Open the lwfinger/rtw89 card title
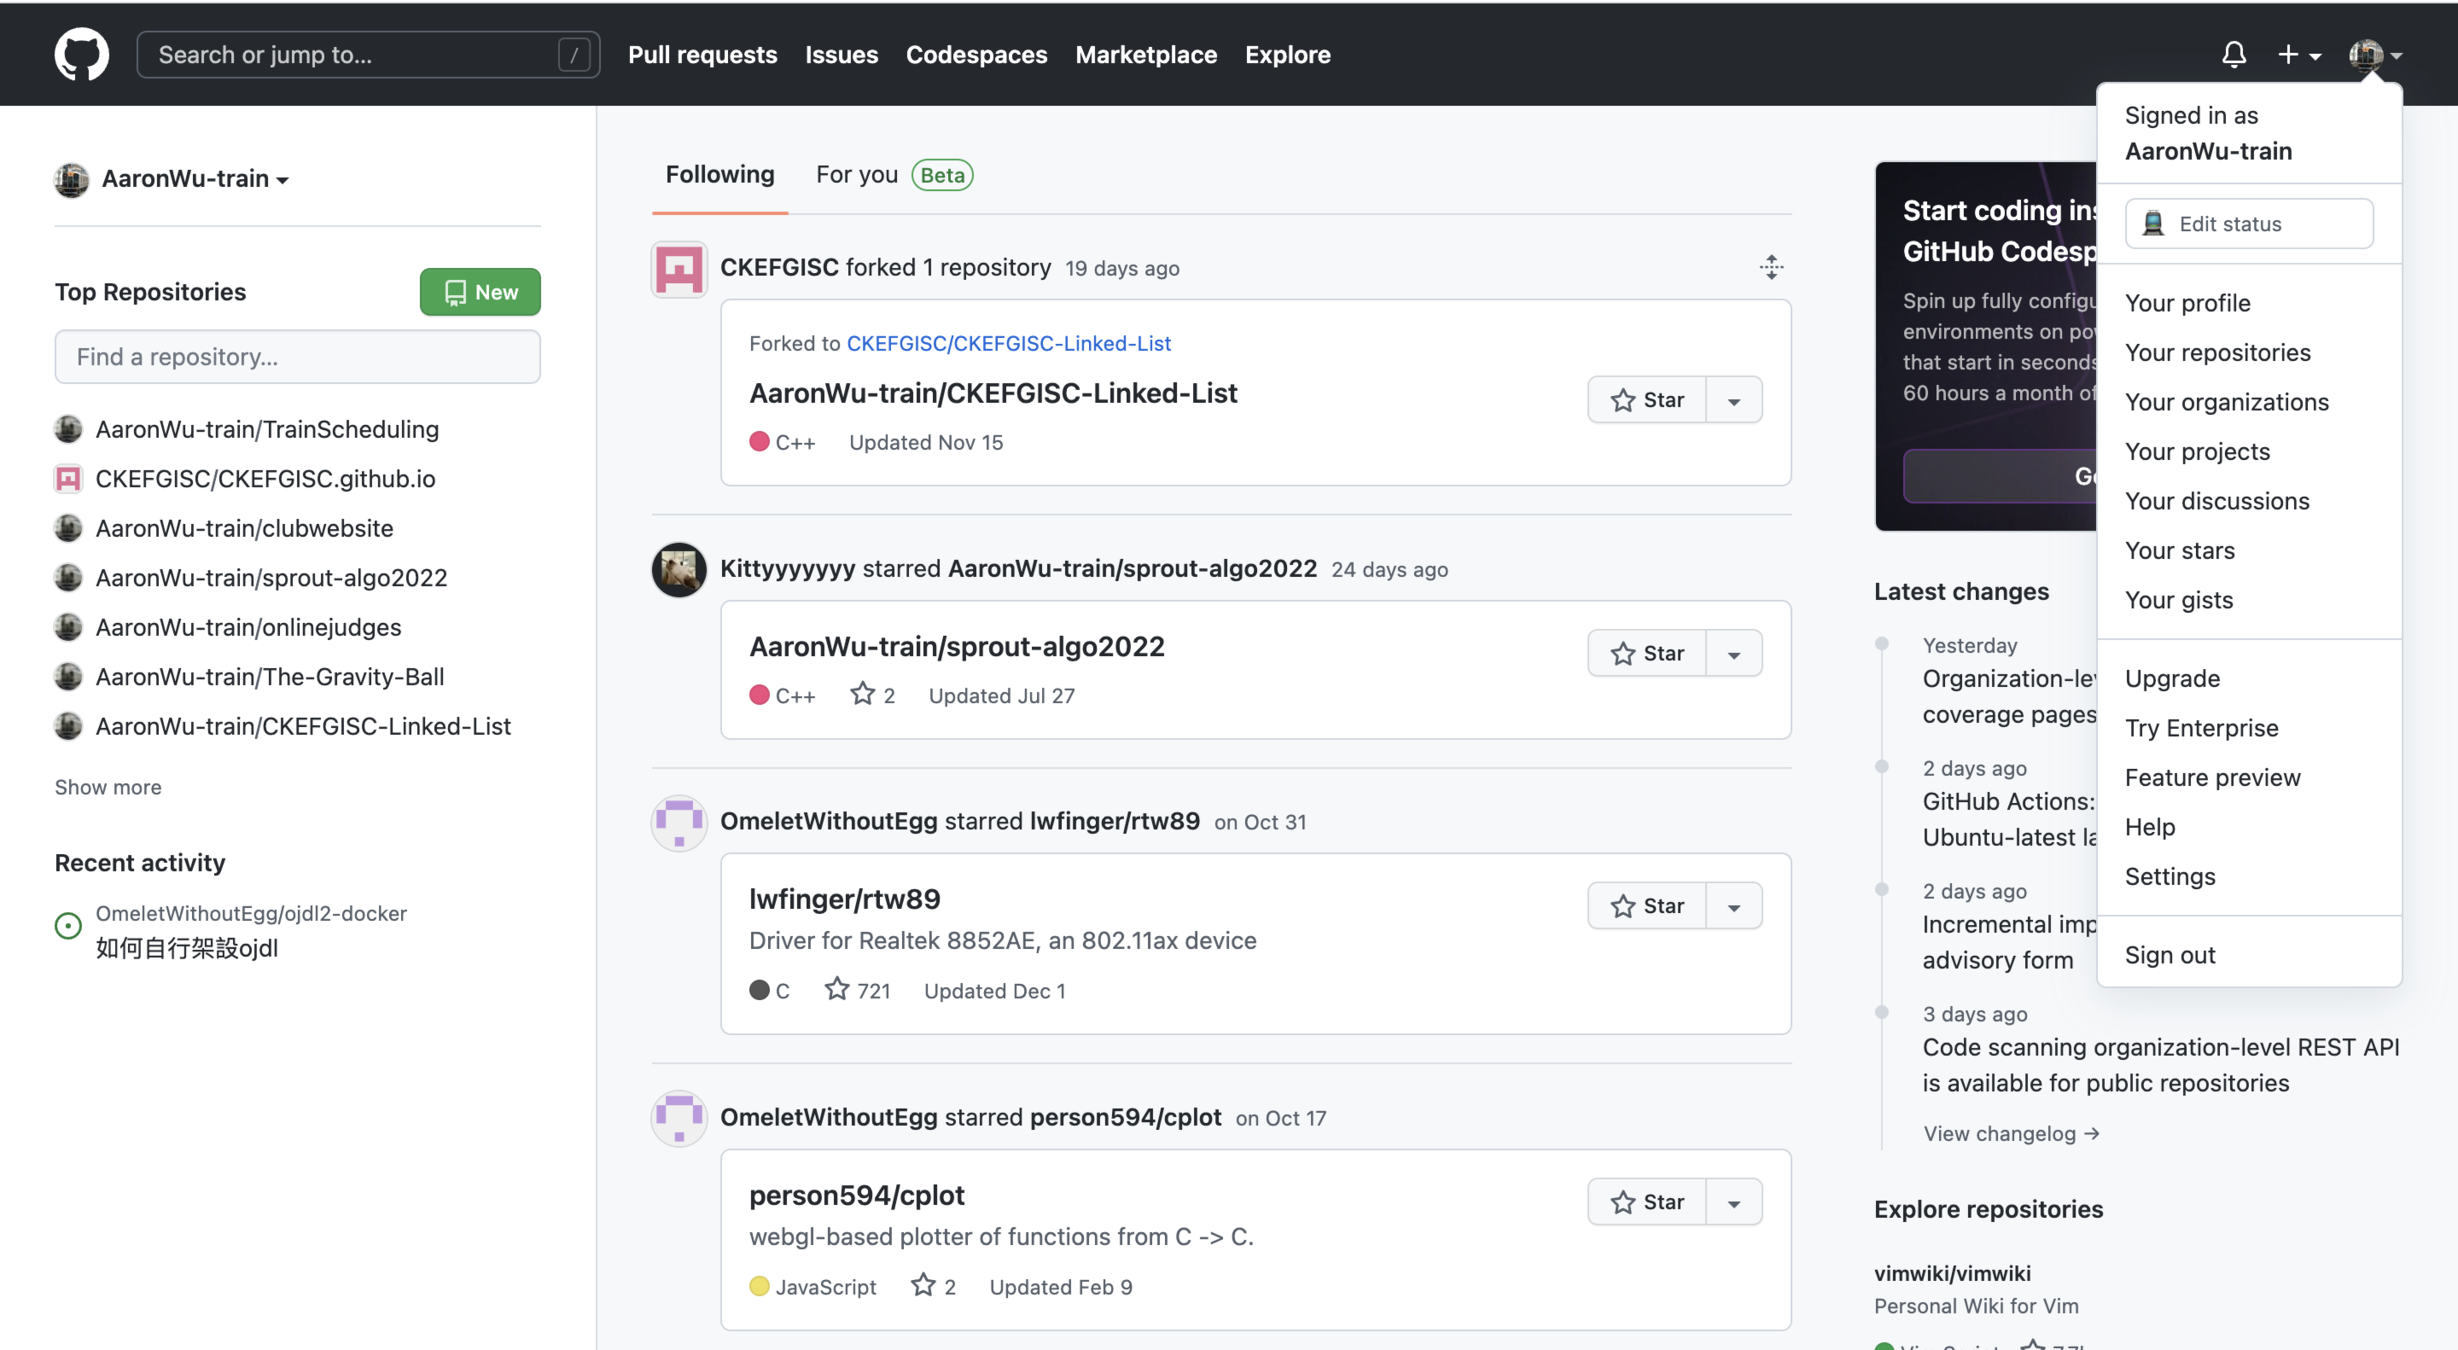The image size is (2458, 1350). 844,899
